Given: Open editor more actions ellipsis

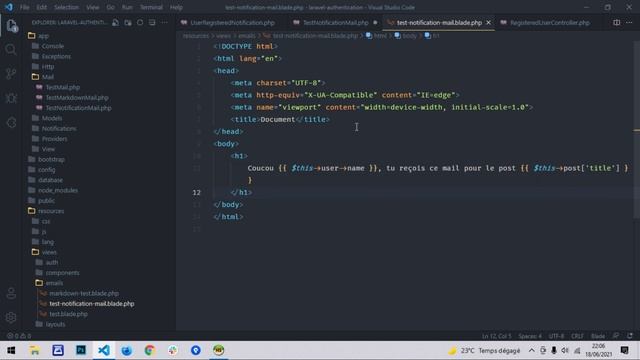Looking at the screenshot, I should coord(629,22).
